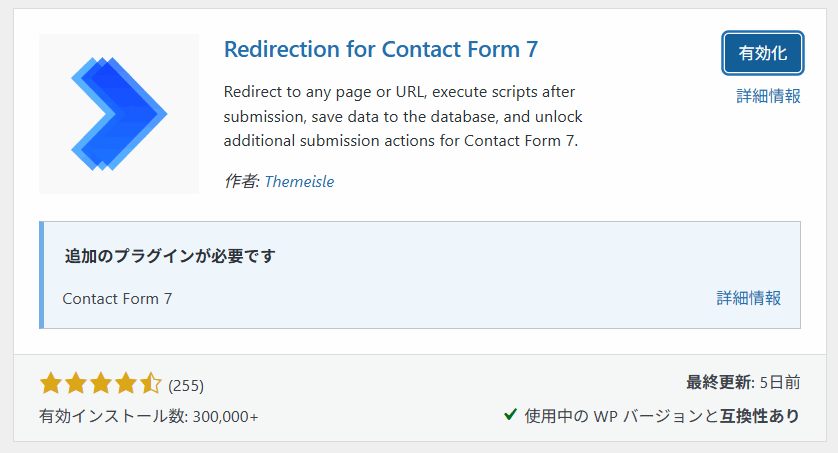The width and height of the screenshot is (838, 453).
Task: Click the 追加のプラグインが必要です notice heading
Action: [x=170, y=256]
